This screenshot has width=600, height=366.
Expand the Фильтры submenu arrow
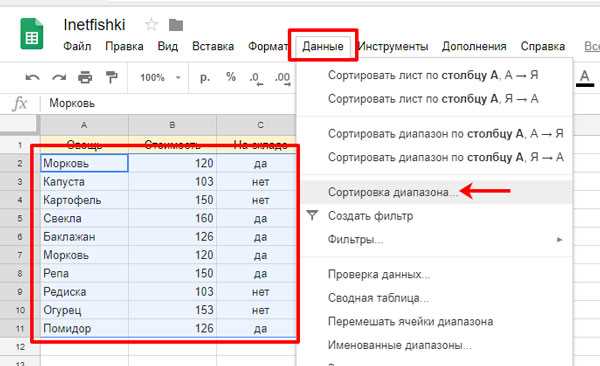(x=559, y=240)
